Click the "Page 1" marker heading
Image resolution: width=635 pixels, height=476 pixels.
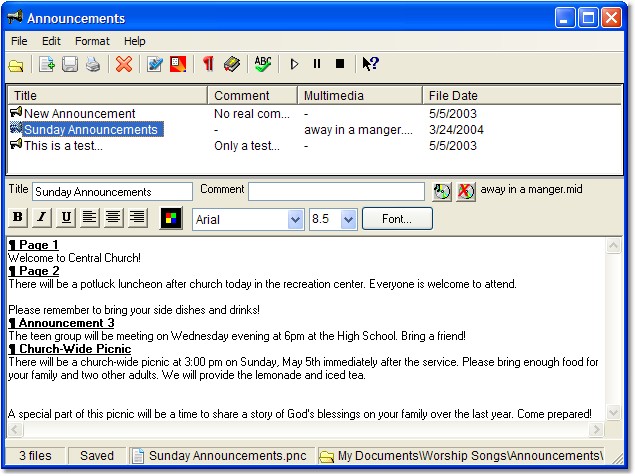(34, 245)
